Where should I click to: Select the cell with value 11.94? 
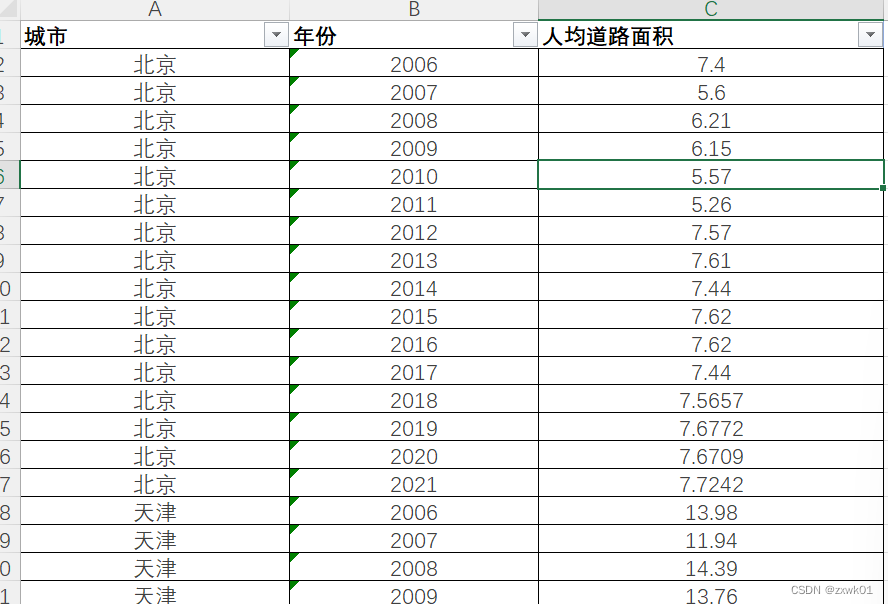(711, 539)
